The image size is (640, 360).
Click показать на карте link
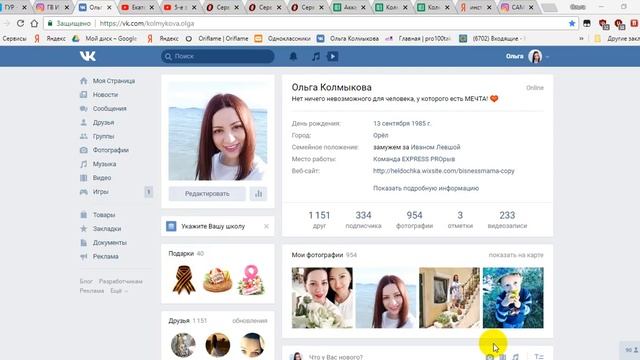516,255
